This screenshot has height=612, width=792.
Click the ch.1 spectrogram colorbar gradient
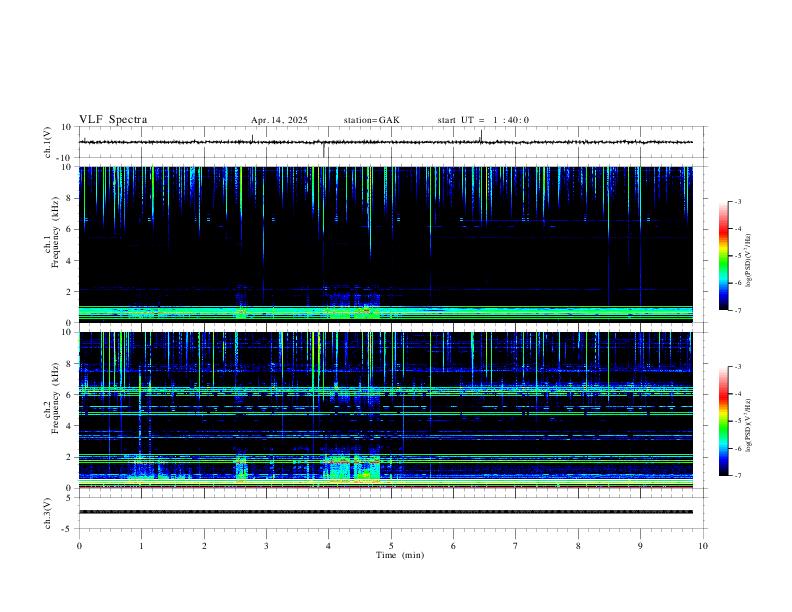(x=723, y=256)
